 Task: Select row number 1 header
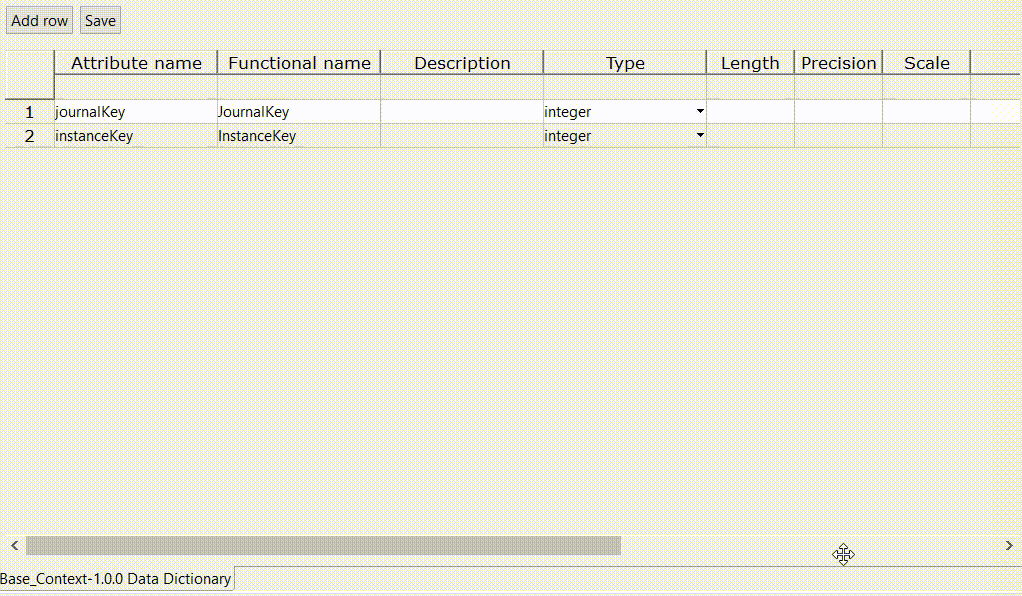click(29, 112)
